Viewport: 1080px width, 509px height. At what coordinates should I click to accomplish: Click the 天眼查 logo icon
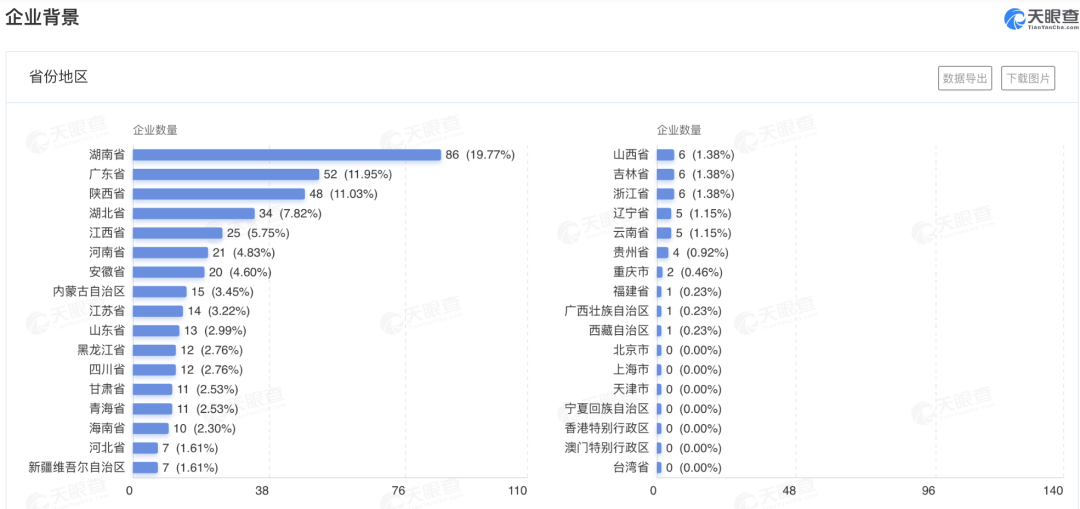(x=1015, y=18)
